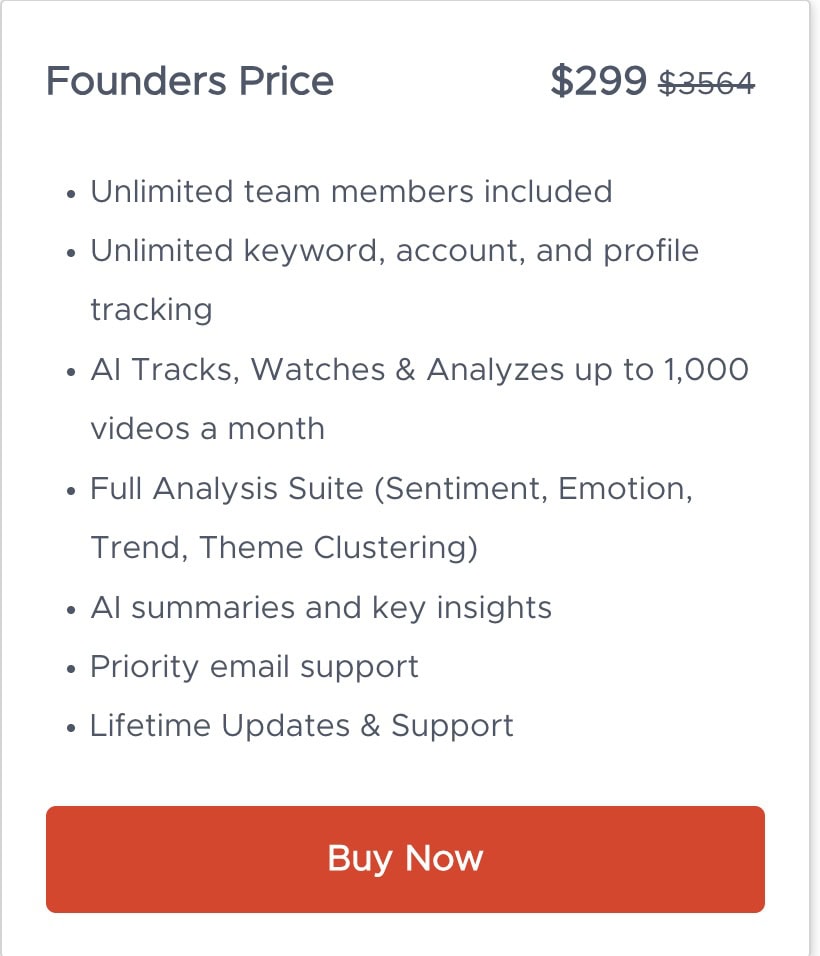Click the bullet beside Unlimited team members
The height and width of the screenshot is (956, 820).
pos(70,193)
